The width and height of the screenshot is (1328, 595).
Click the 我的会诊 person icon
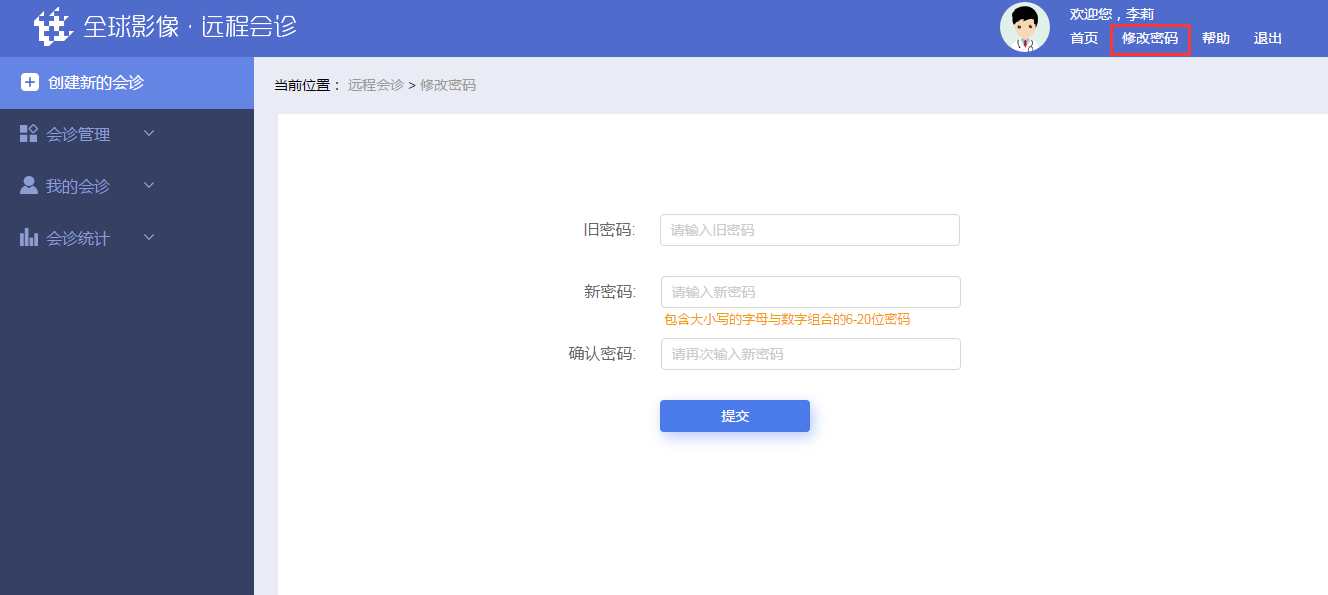[x=29, y=186]
